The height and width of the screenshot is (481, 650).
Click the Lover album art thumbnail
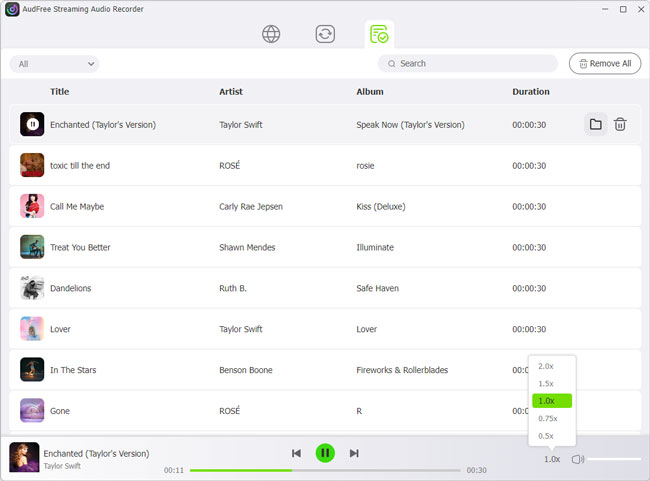(x=32, y=328)
